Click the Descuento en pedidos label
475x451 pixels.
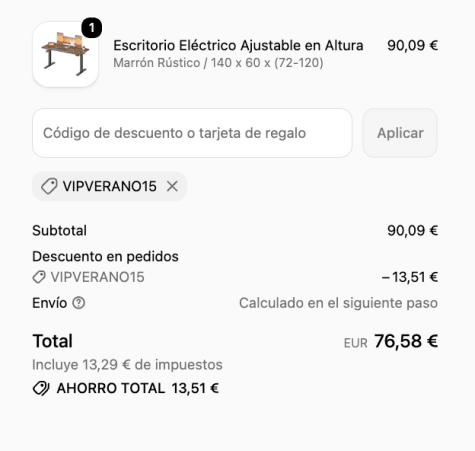[x=105, y=257]
